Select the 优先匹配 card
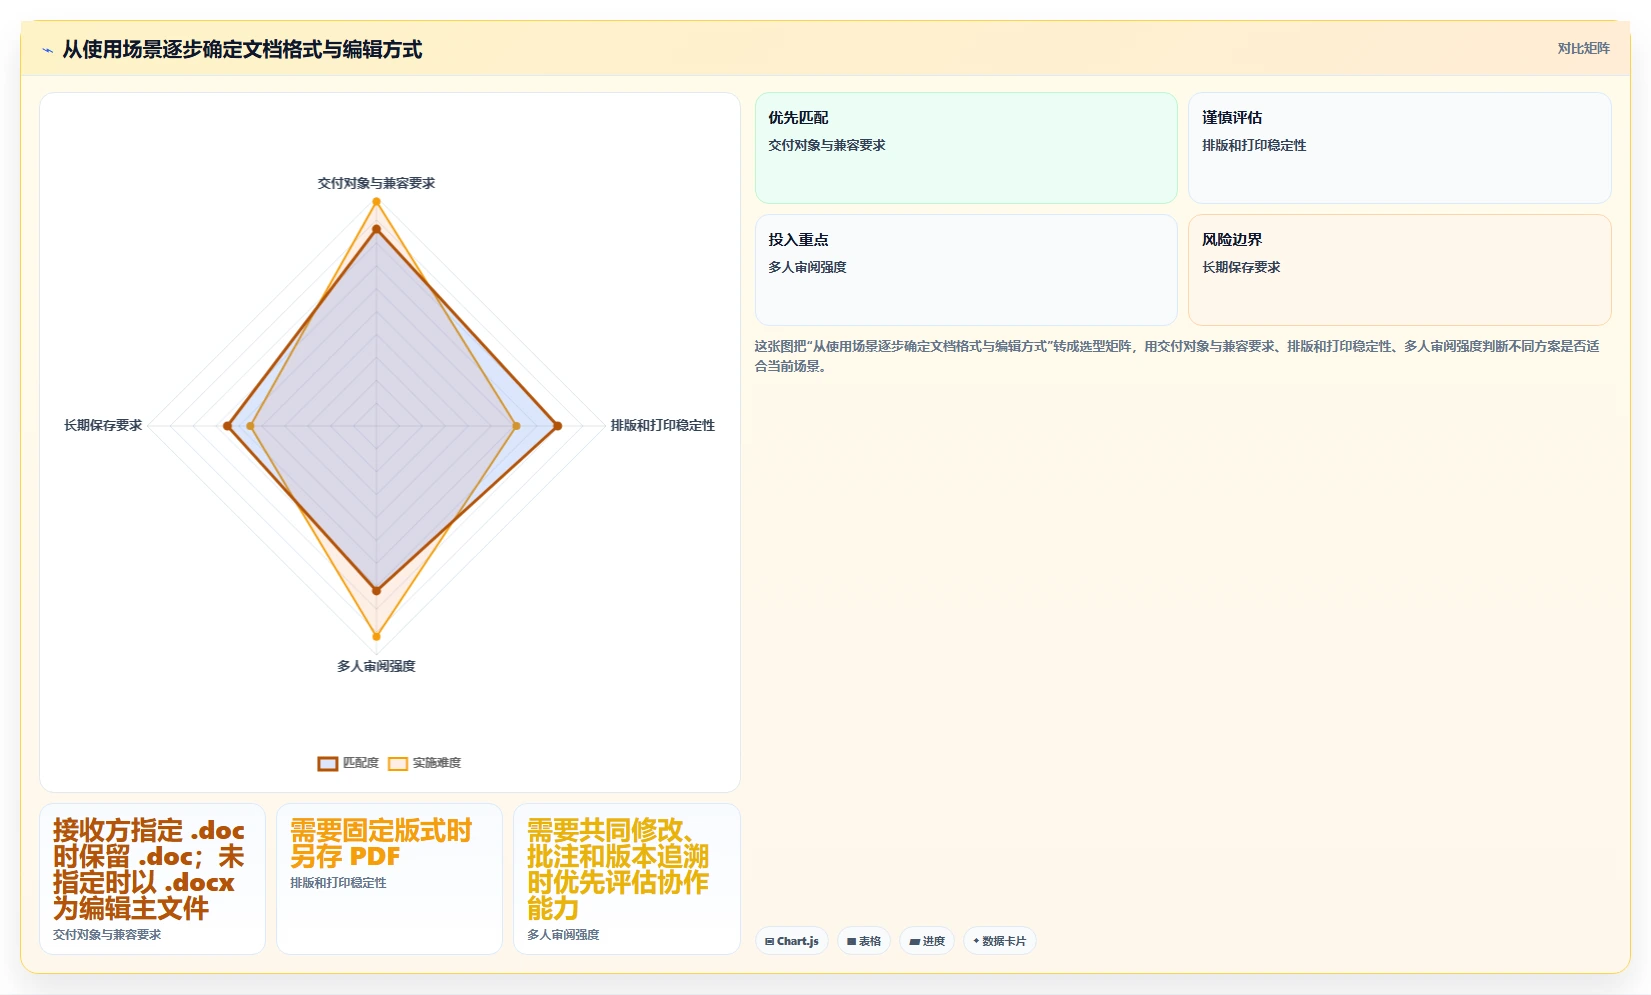This screenshot has height=995, width=1651. 966,148
